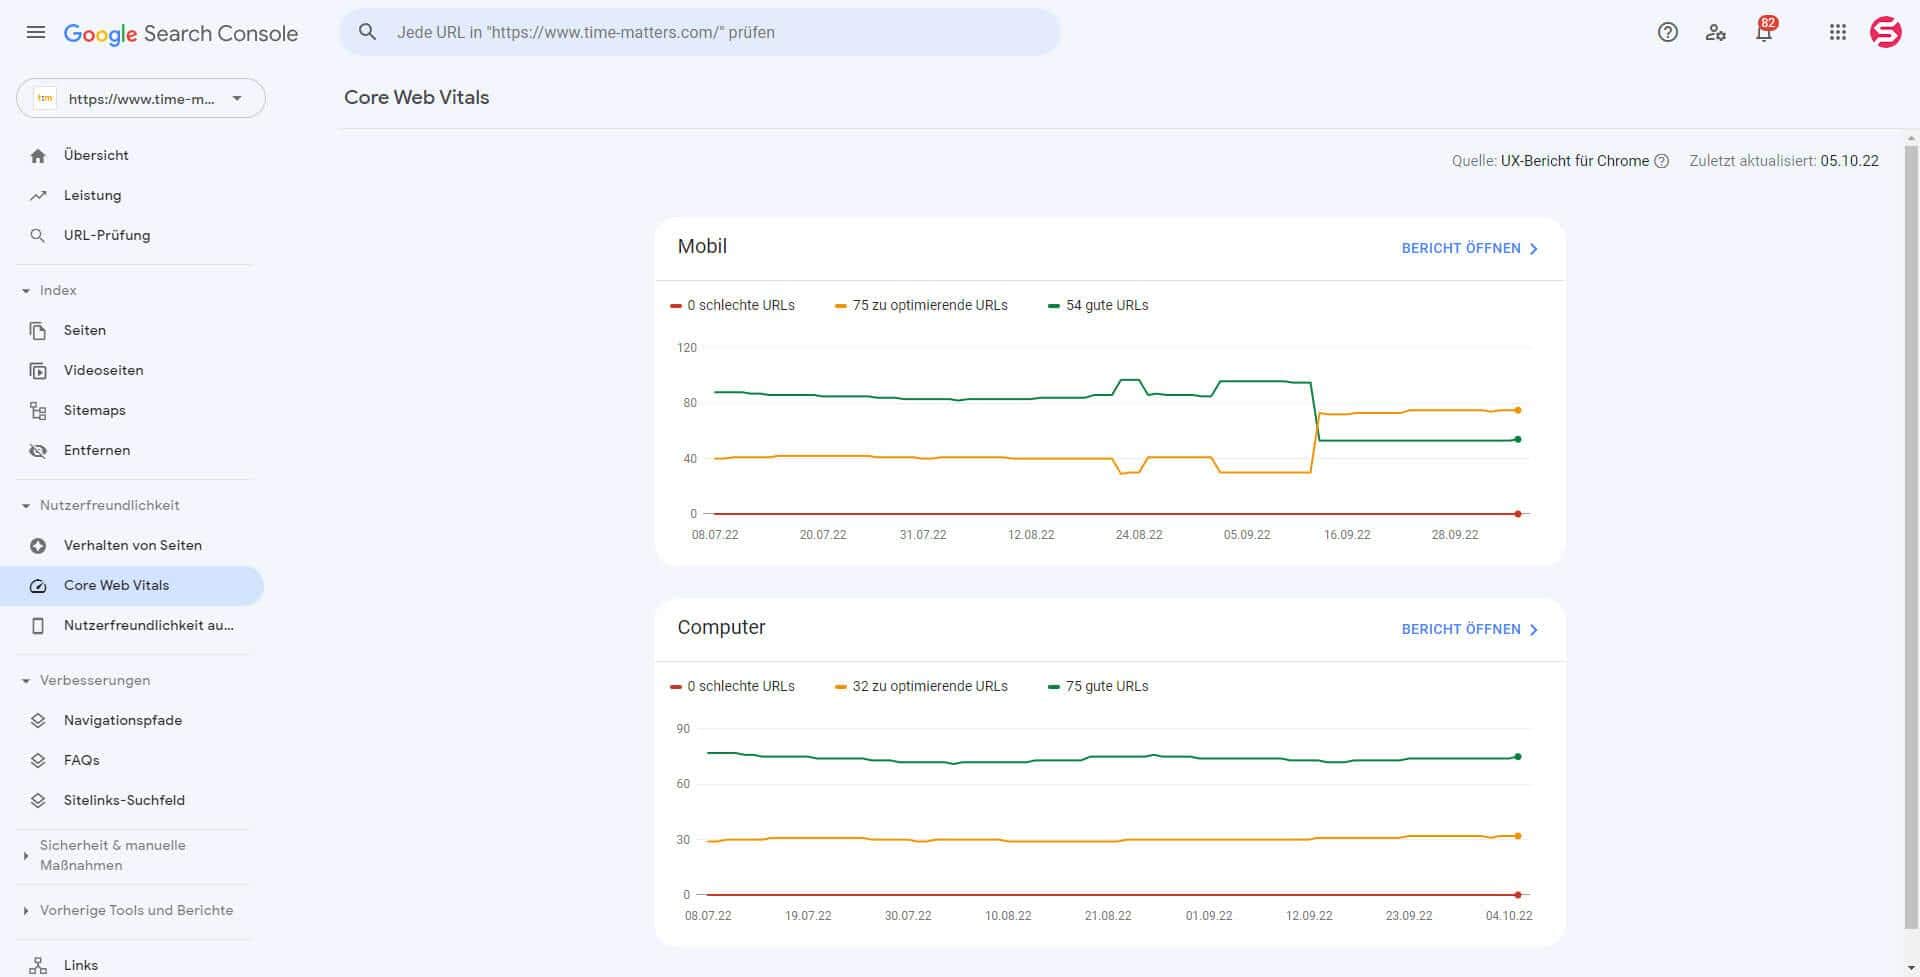Click the UX-Bericht für Chrome help icon
Viewport: 1920px width, 977px height.
click(1662, 160)
